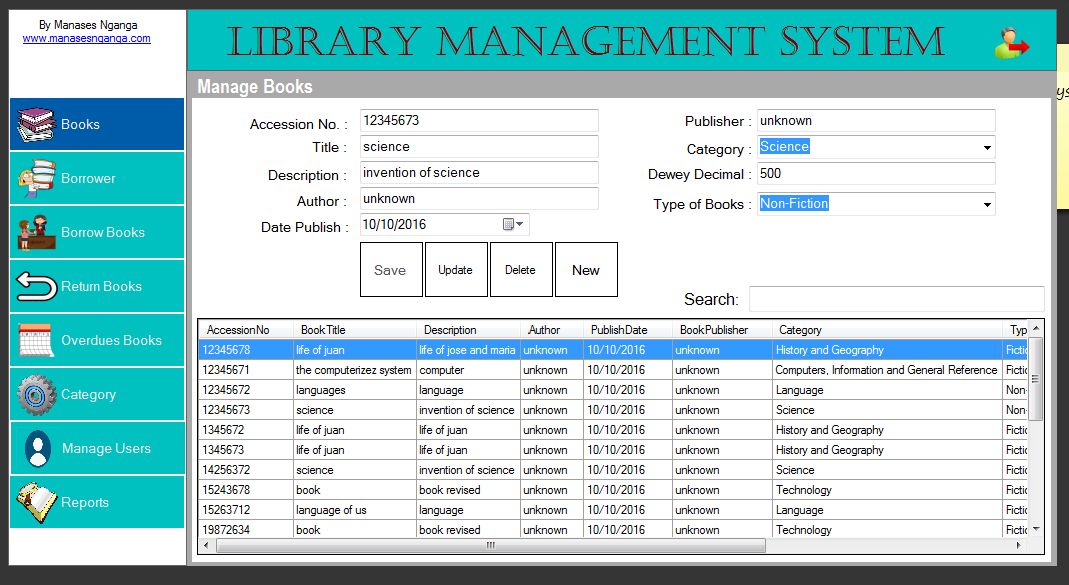Click the Reports notebook icon
Image resolution: width=1069 pixels, height=585 pixels.
[x=36, y=502]
